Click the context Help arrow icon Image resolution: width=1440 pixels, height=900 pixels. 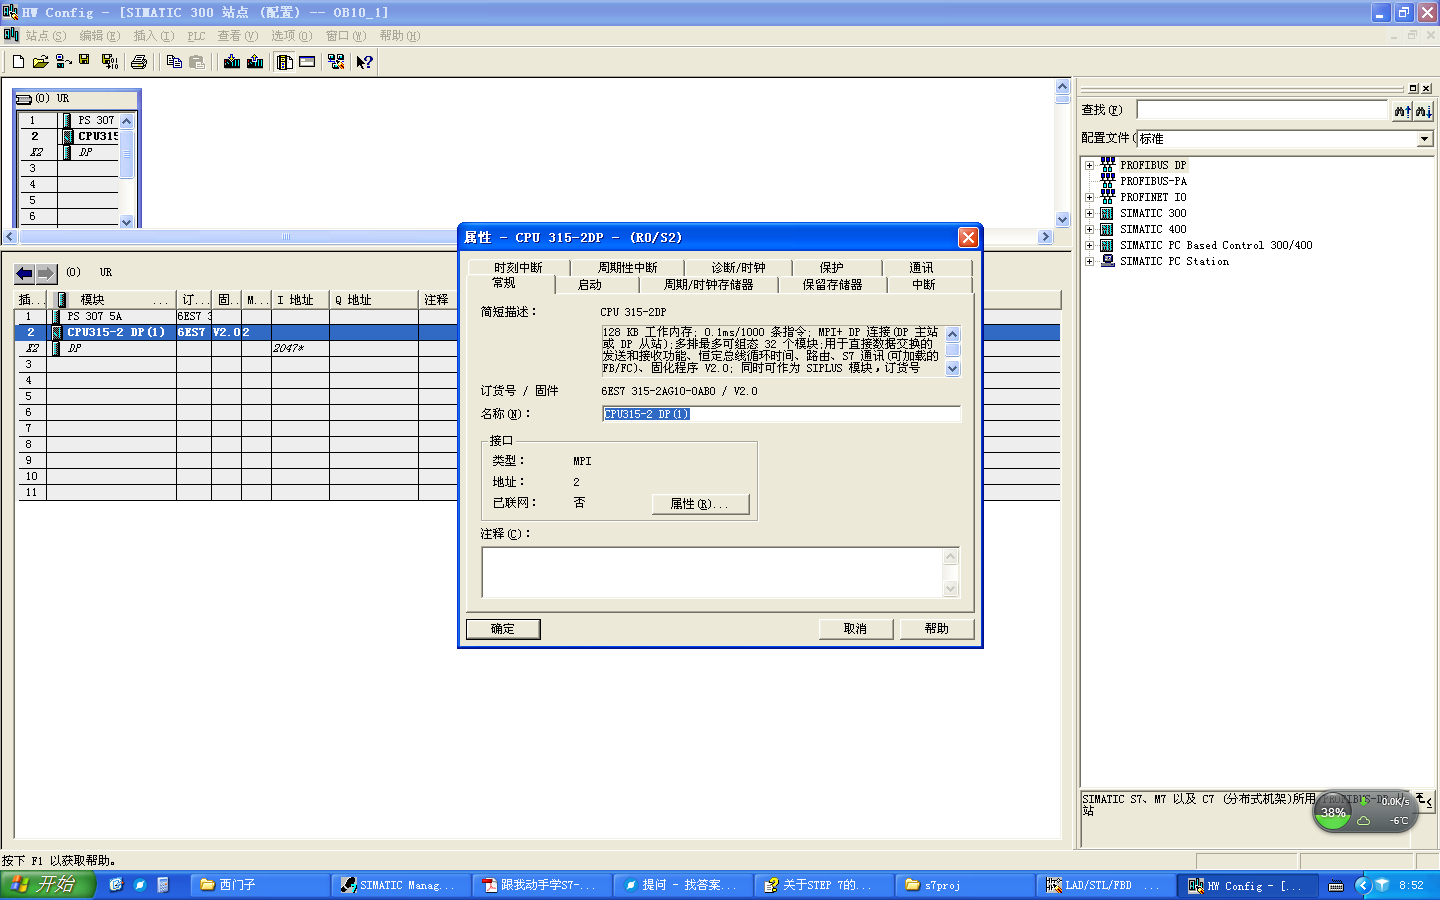365,62
